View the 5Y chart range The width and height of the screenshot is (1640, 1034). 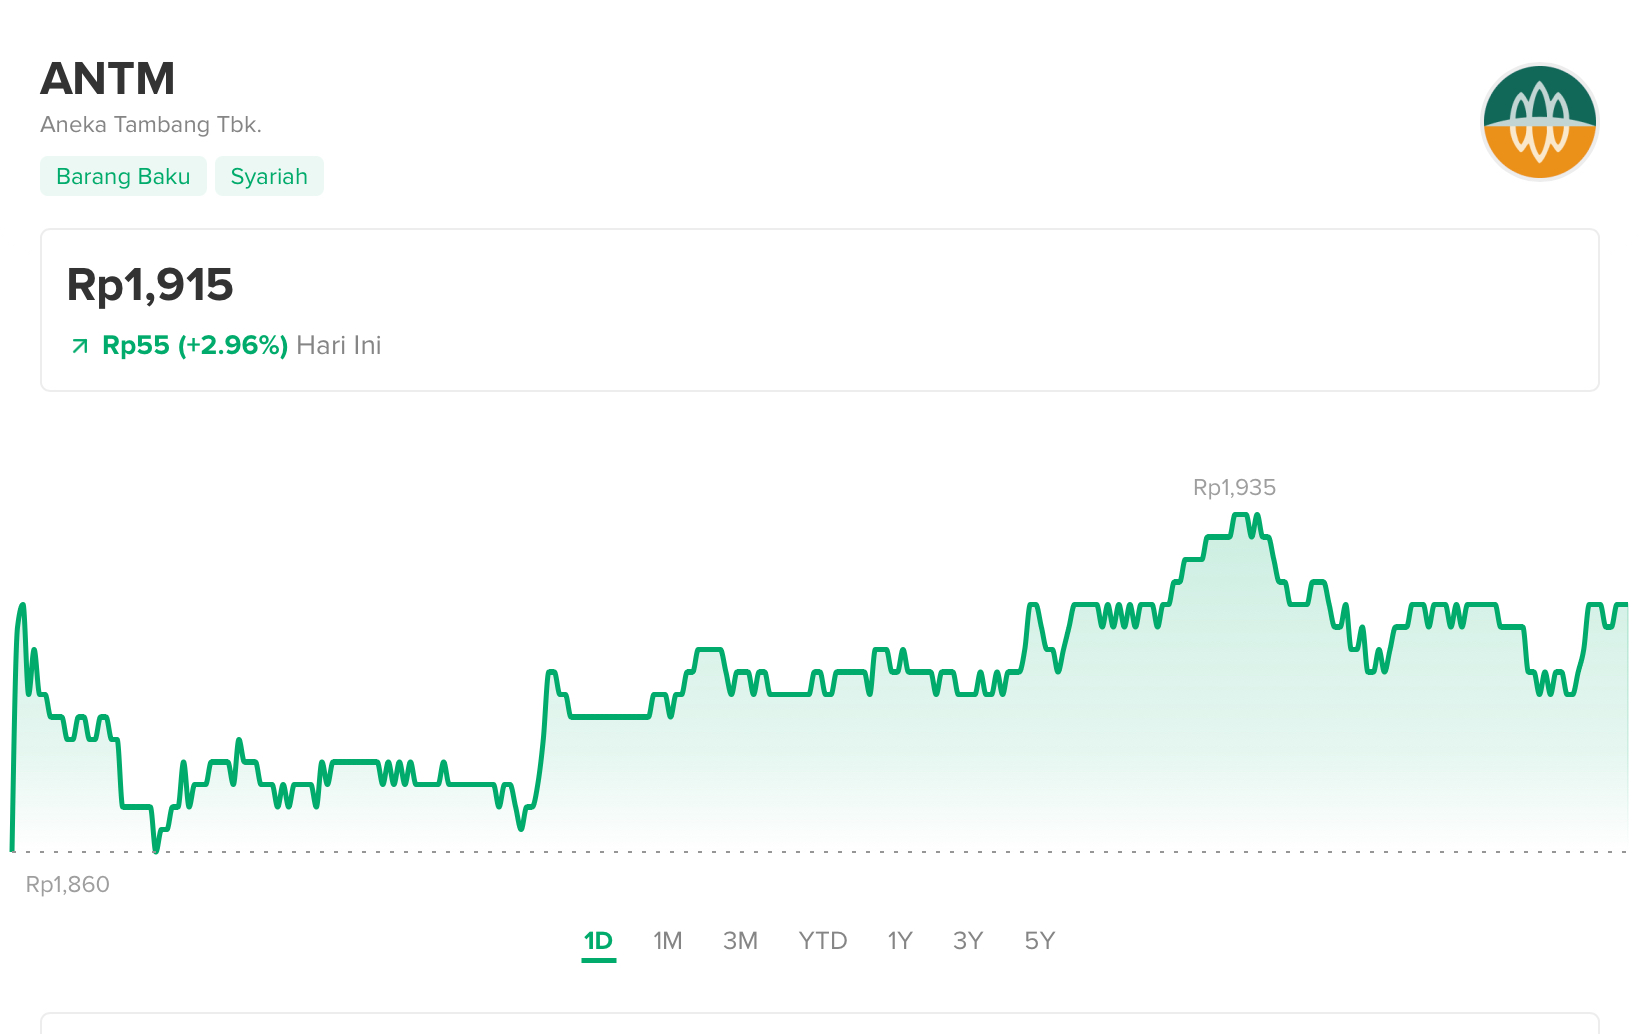1039,941
